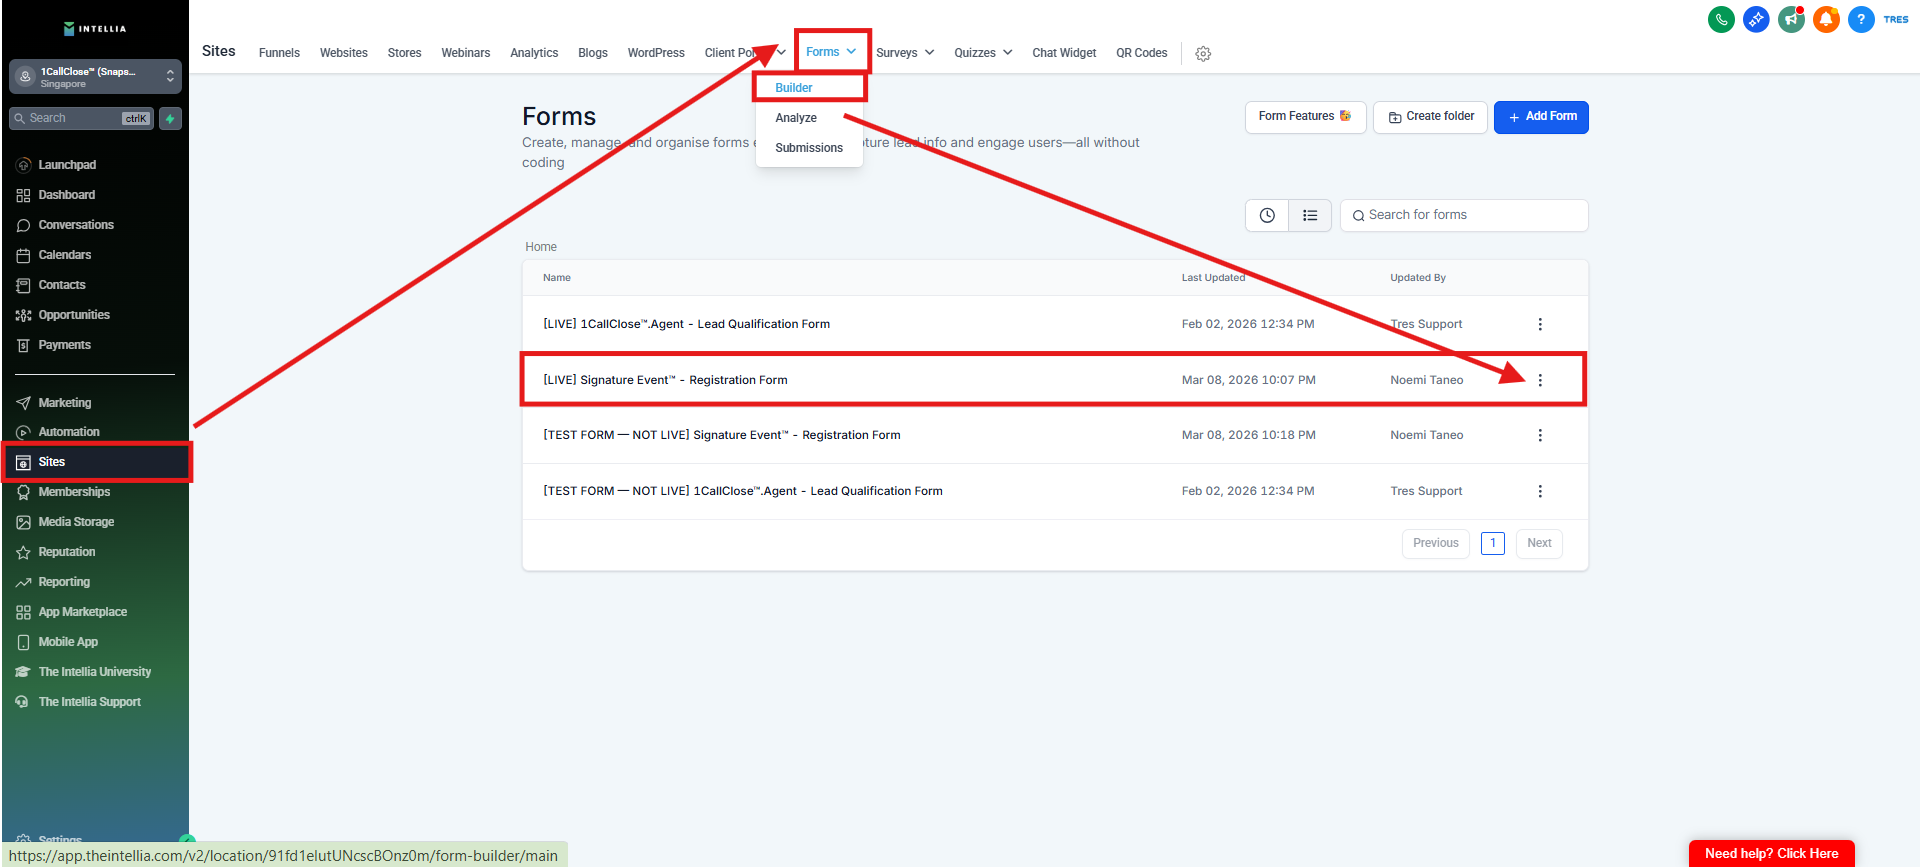Switch to the Websites tab

(344, 53)
